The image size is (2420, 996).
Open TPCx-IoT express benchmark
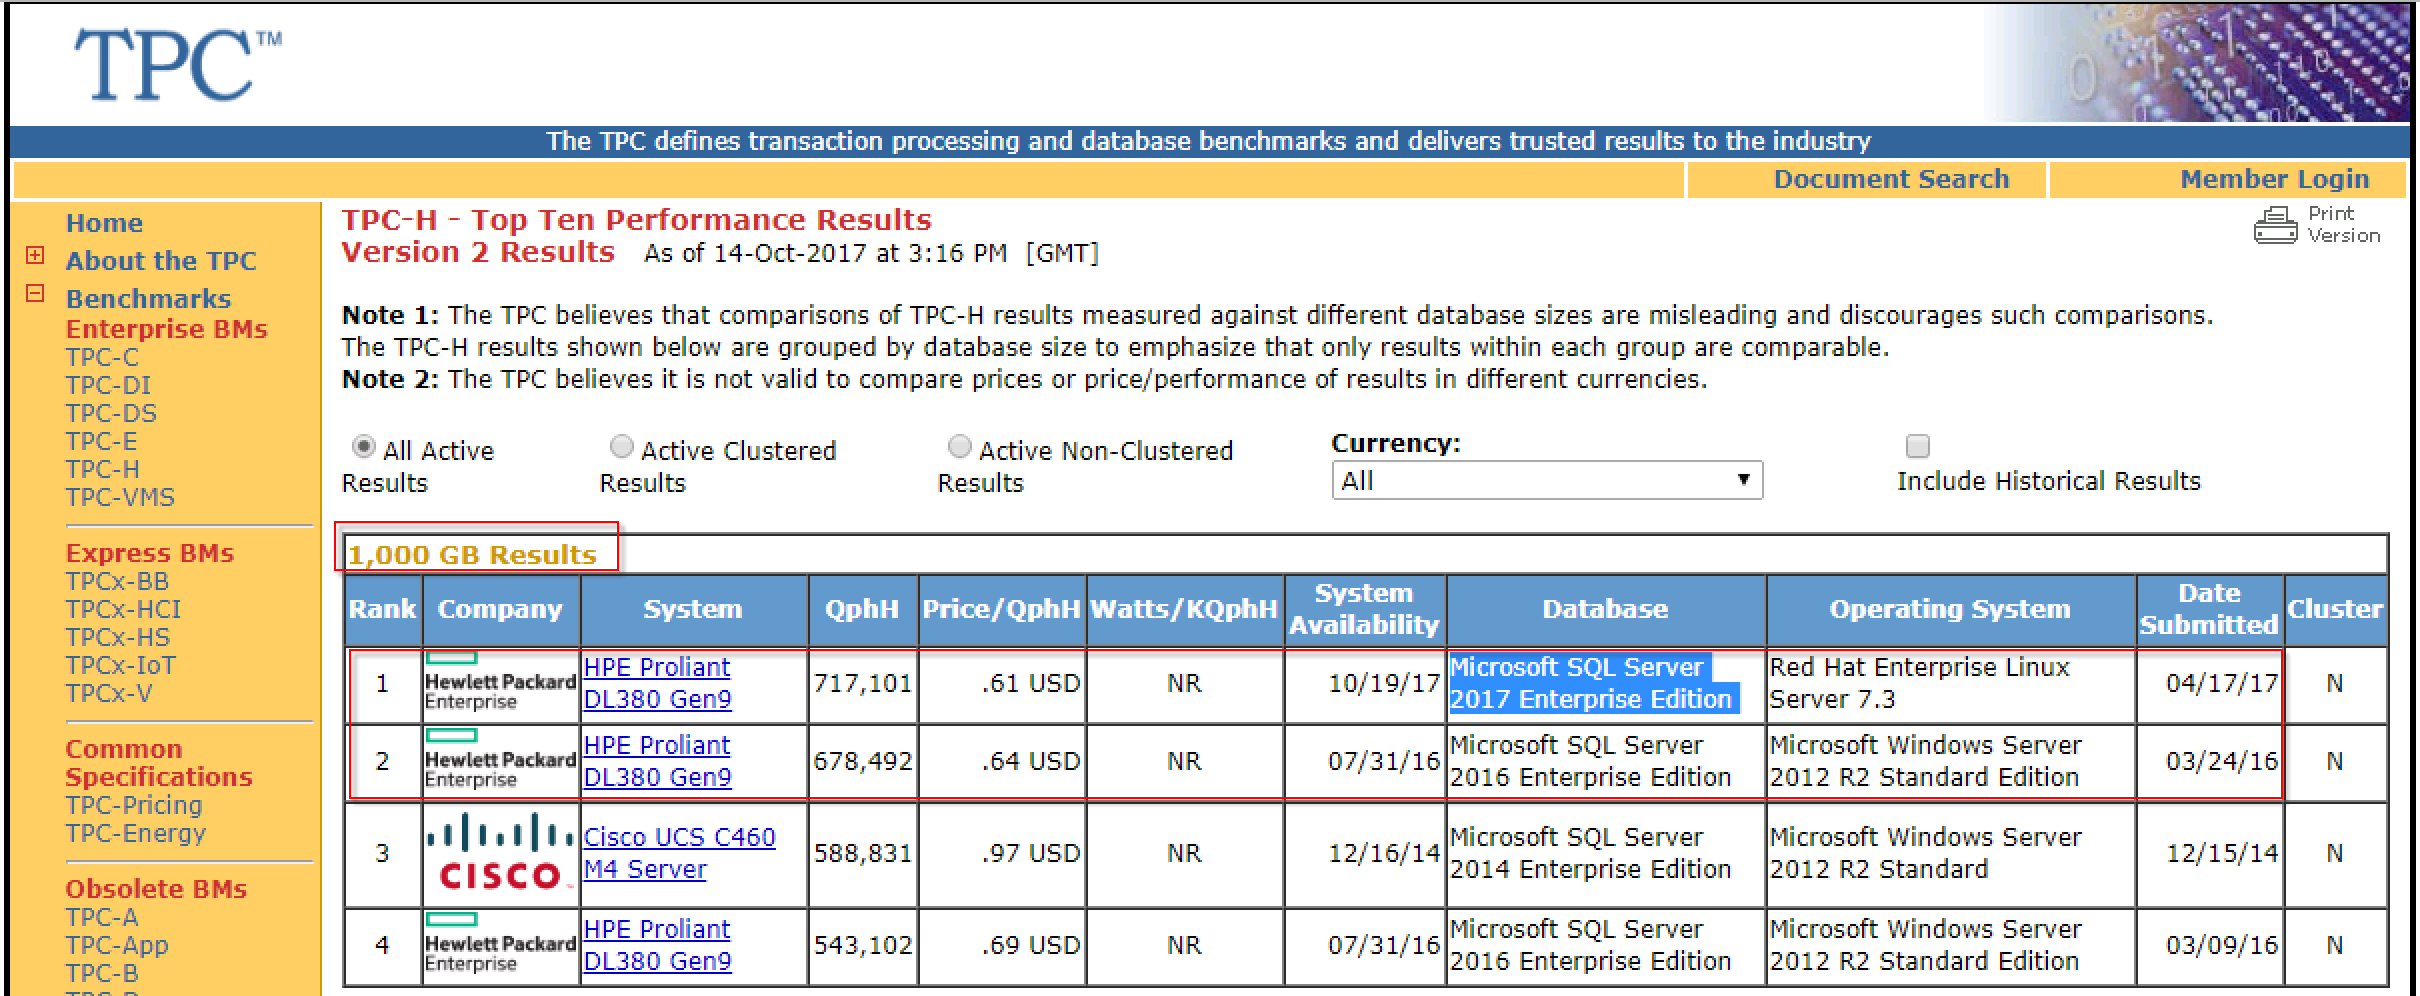pyautogui.click(x=121, y=666)
